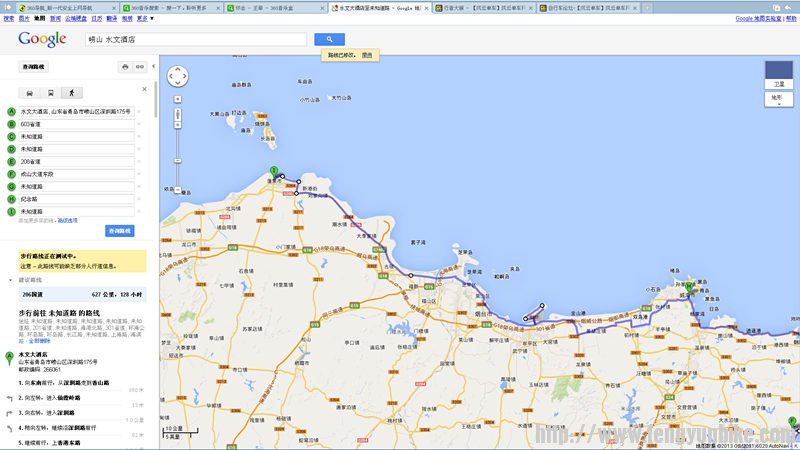Viewport: 800px width, 450px height.
Task: Expand the 地形 map type dropdown
Action: [778, 98]
